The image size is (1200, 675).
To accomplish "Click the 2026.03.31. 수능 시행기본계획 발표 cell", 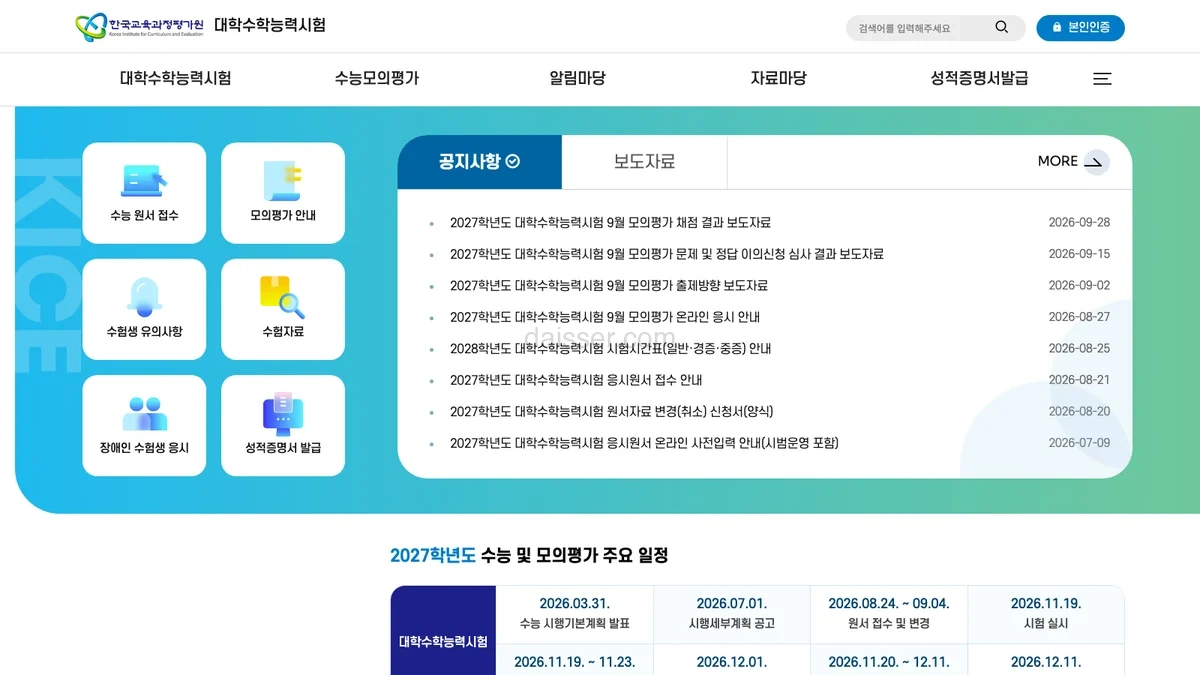I will pyautogui.click(x=575, y=614).
